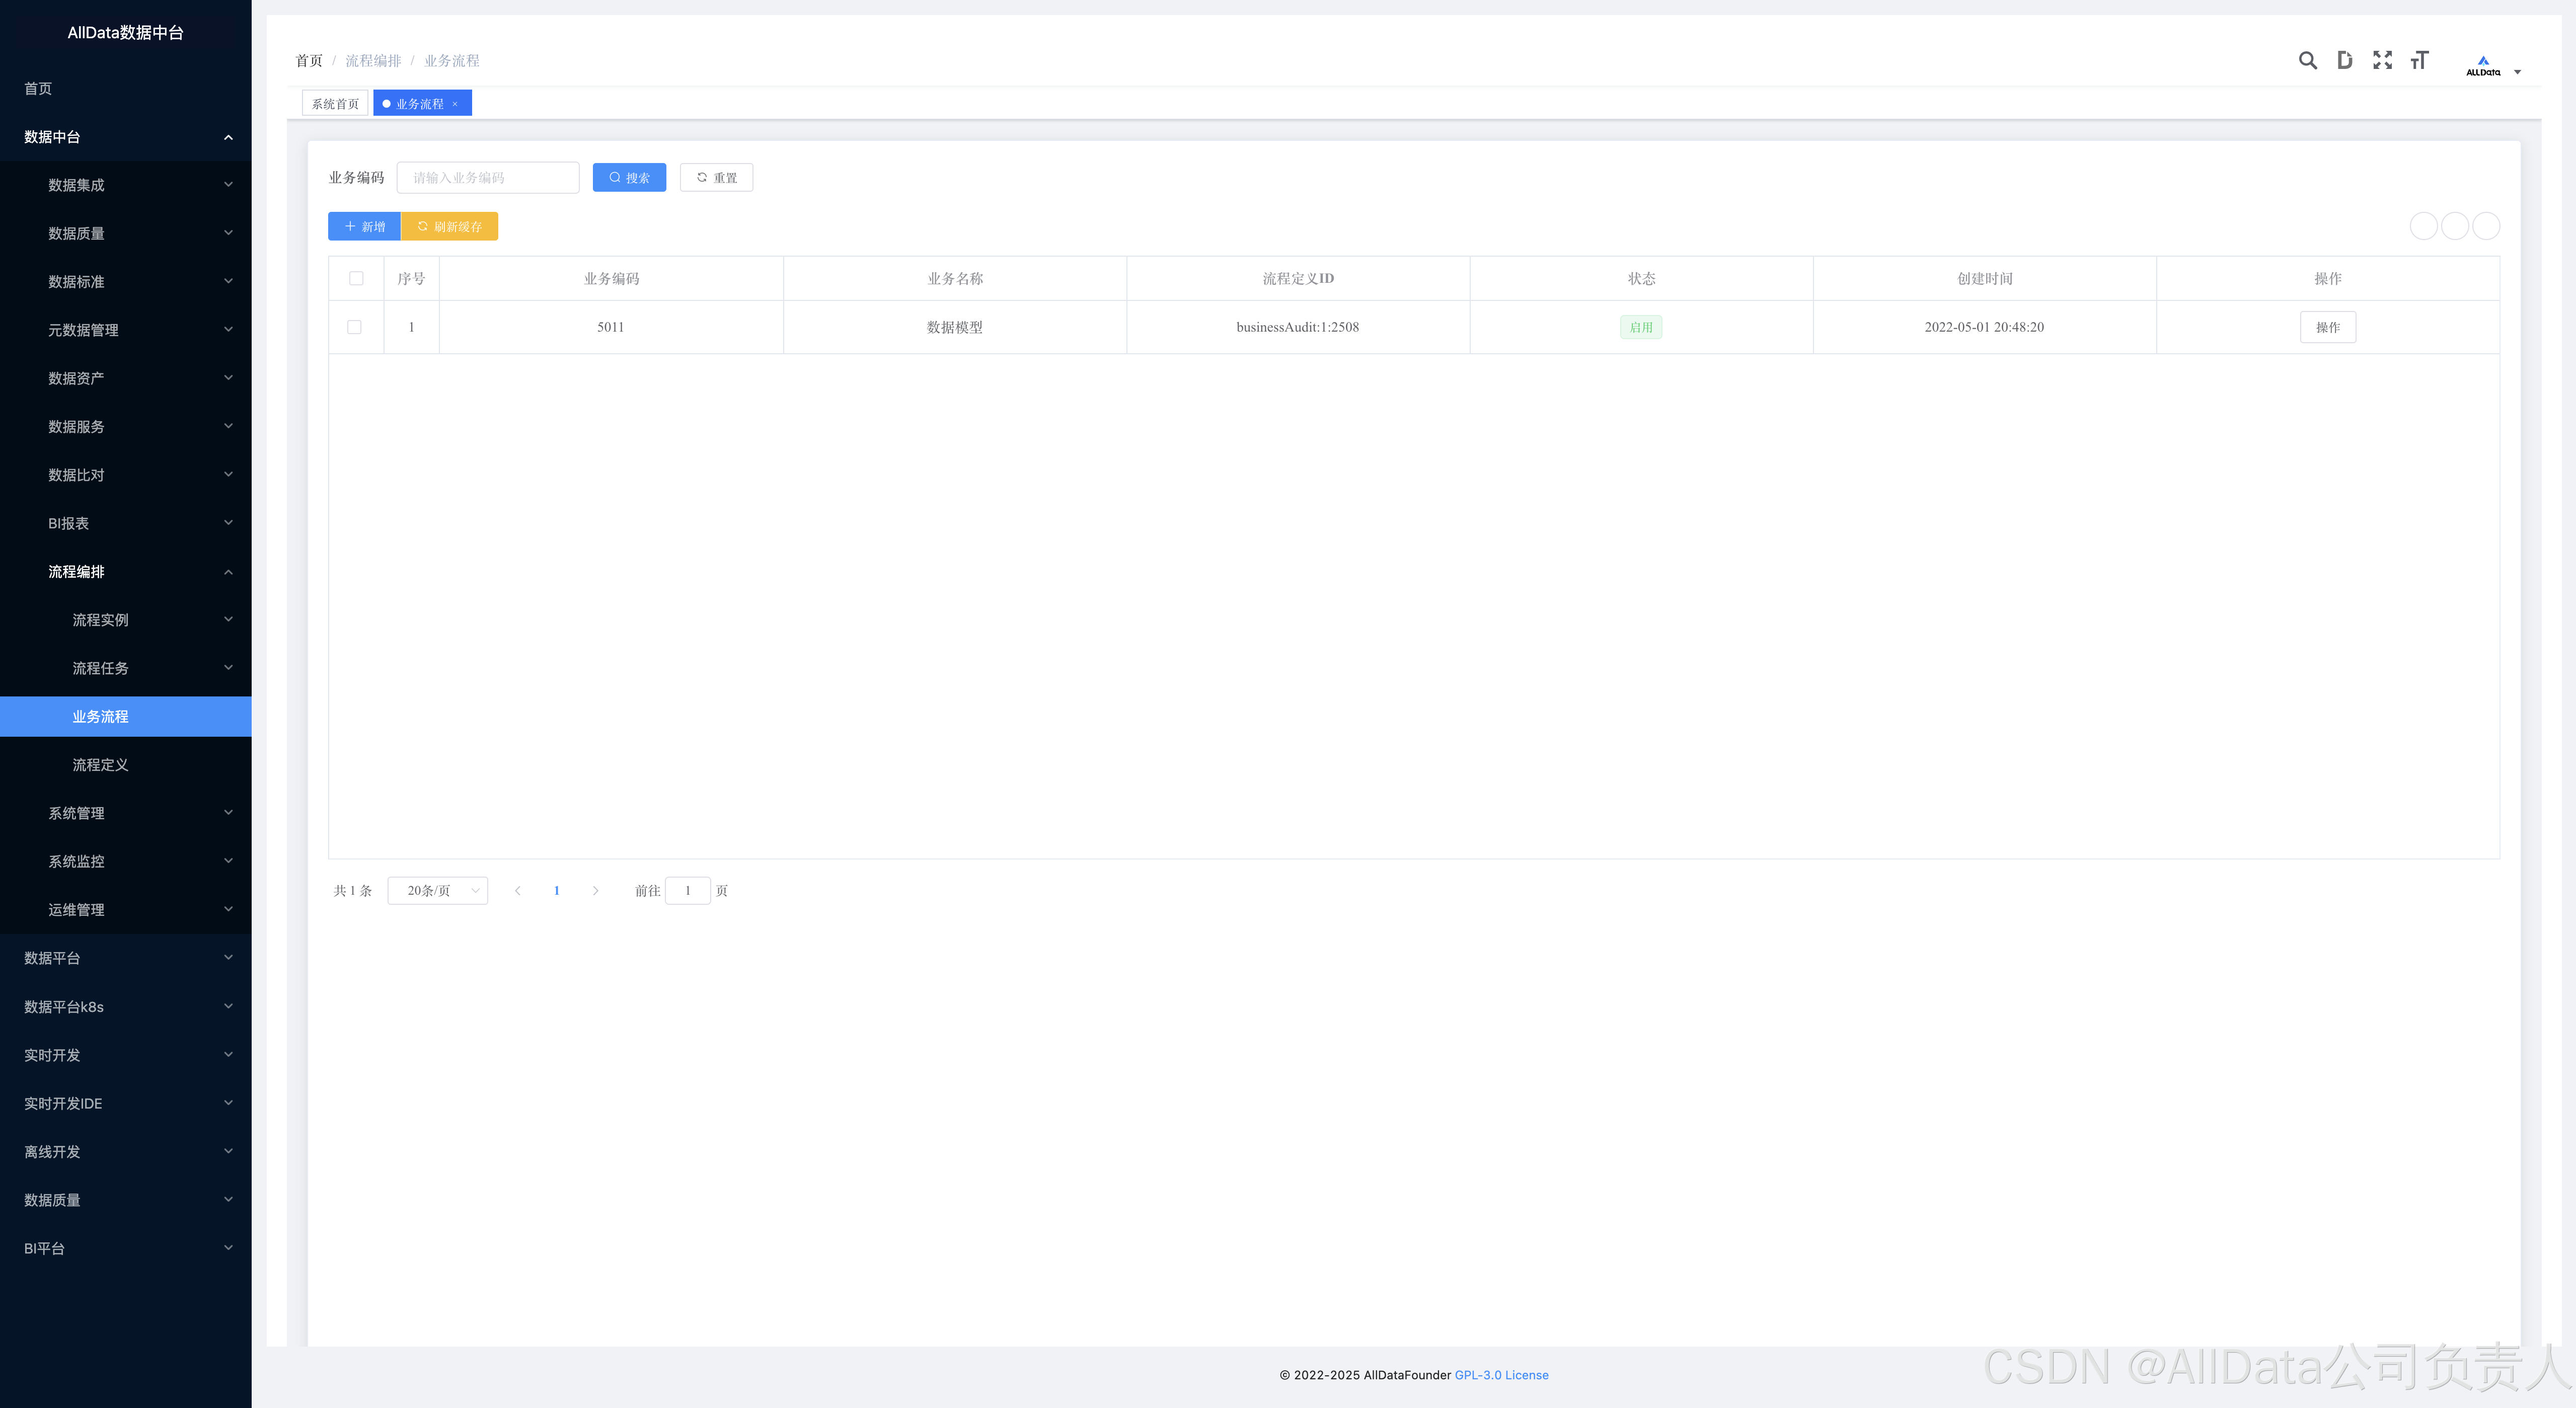The height and width of the screenshot is (1408, 2576).
Task: Open the font size (tT) icon
Action: tap(2419, 61)
